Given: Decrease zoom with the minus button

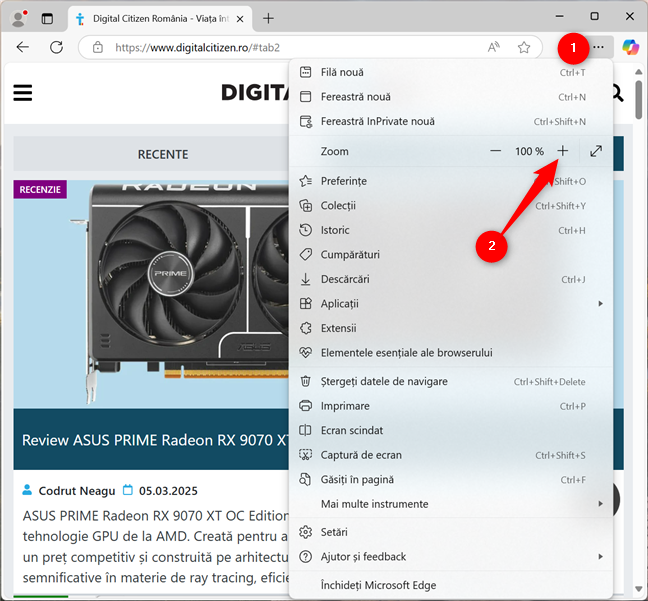Looking at the screenshot, I should [x=496, y=151].
